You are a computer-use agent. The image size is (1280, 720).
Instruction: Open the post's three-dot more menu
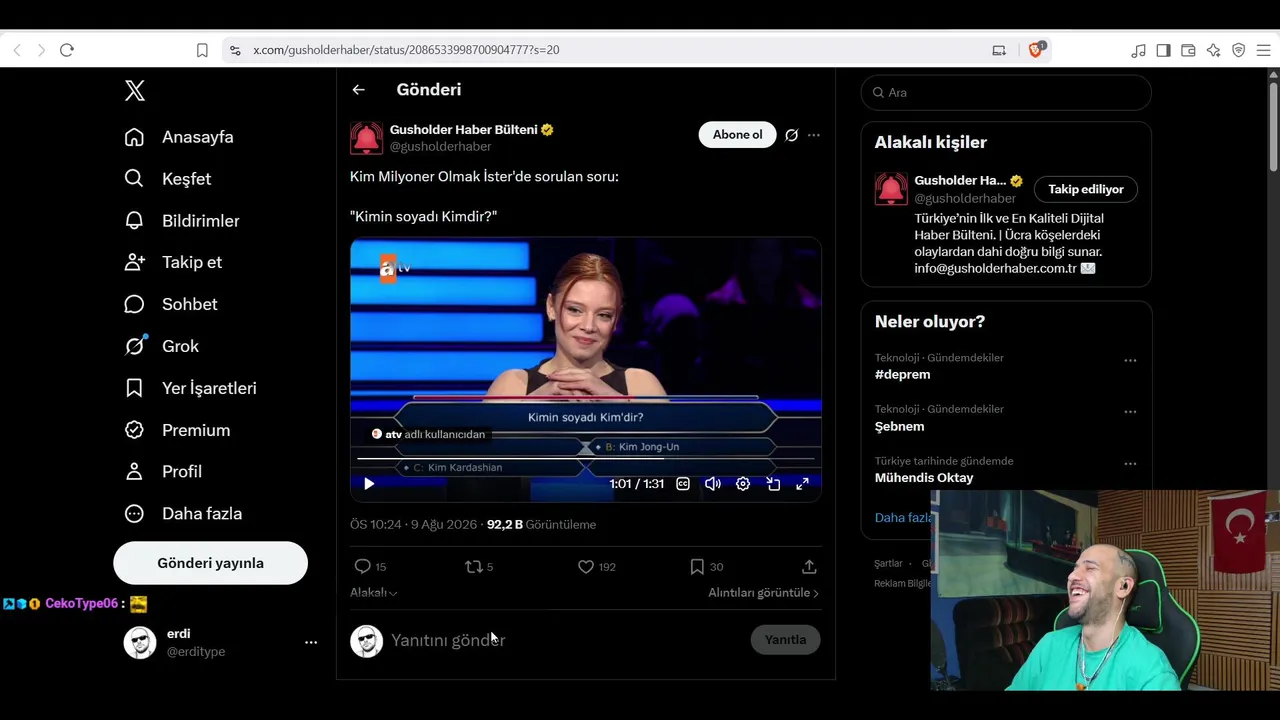[814, 135]
